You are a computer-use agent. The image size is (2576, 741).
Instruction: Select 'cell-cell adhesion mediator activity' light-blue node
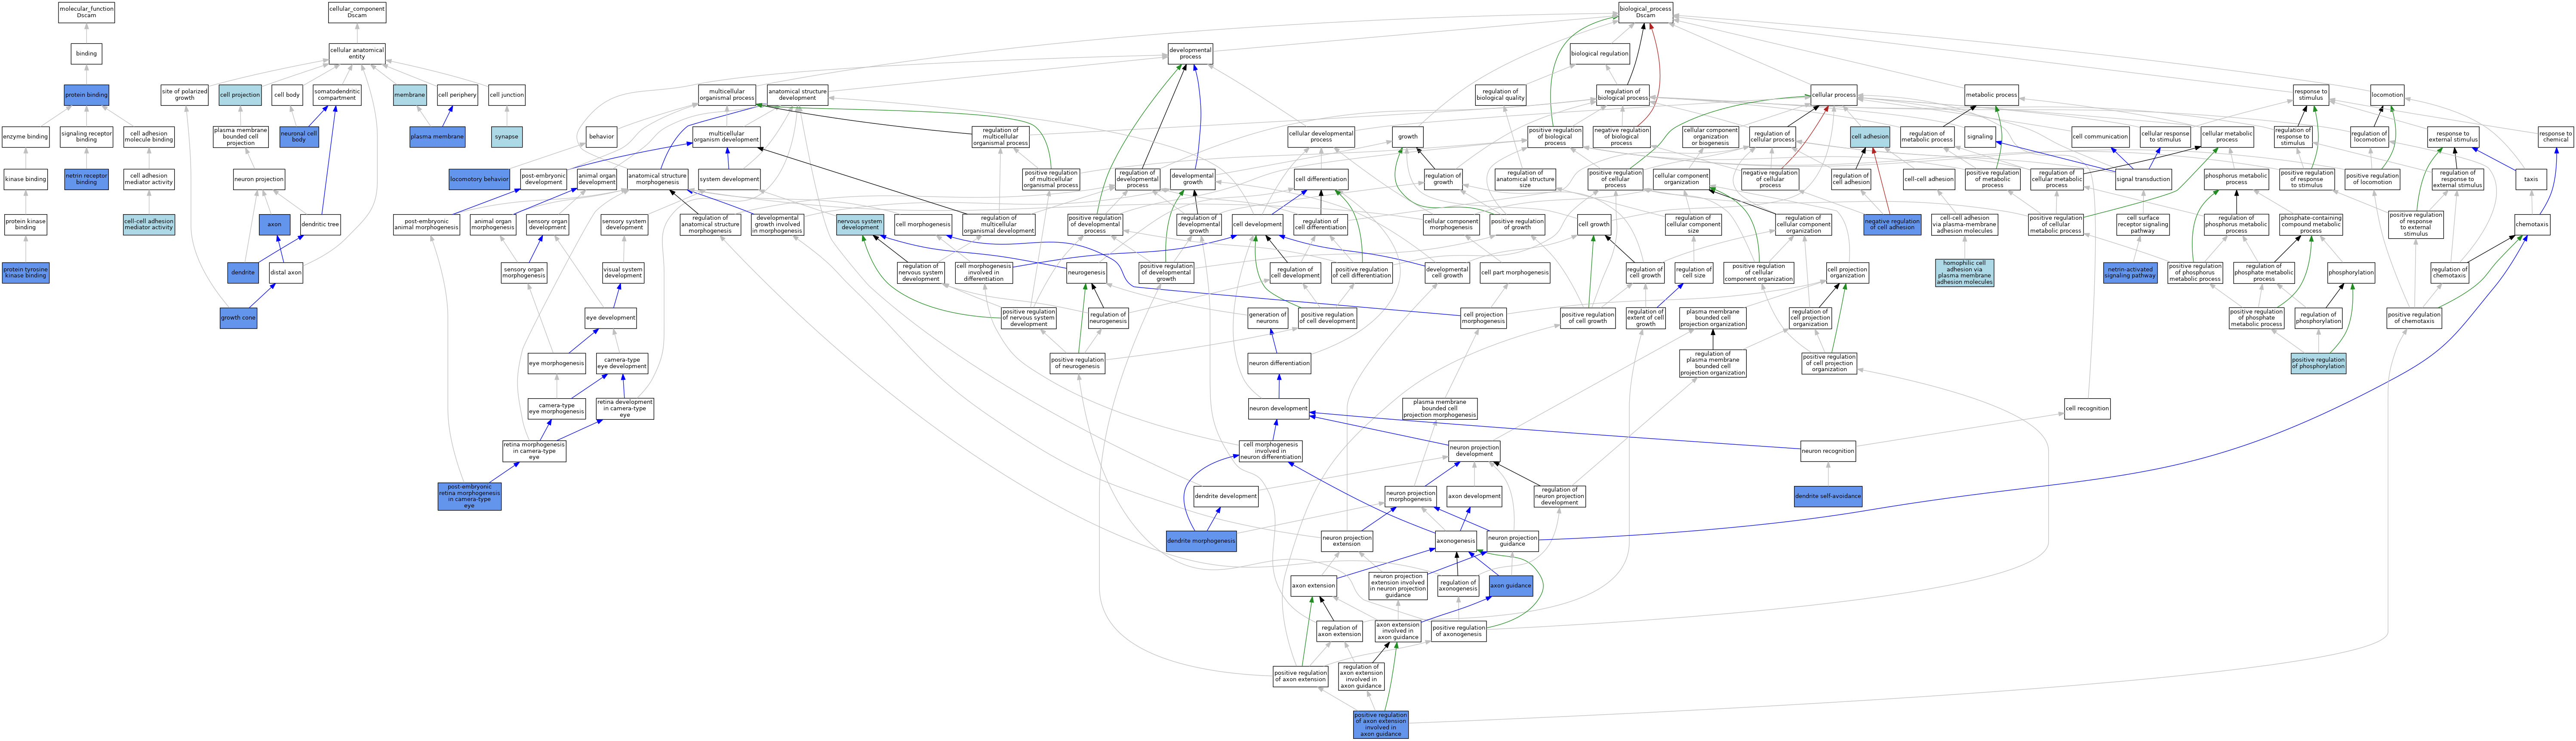[x=149, y=224]
